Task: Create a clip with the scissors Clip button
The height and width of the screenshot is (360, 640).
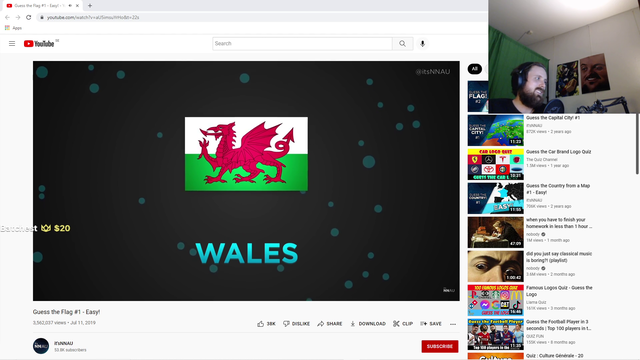Action: (x=403, y=324)
